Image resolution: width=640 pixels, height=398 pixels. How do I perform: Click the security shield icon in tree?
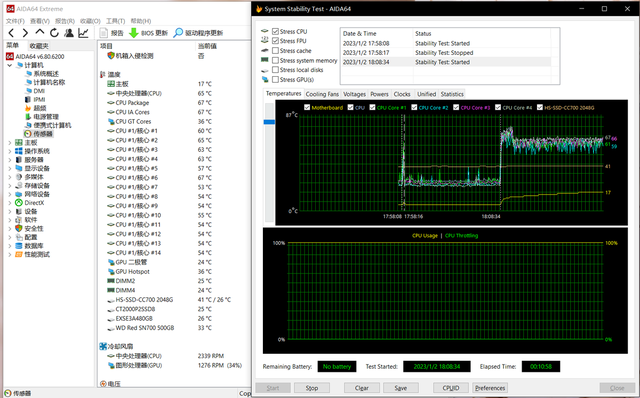[19, 228]
